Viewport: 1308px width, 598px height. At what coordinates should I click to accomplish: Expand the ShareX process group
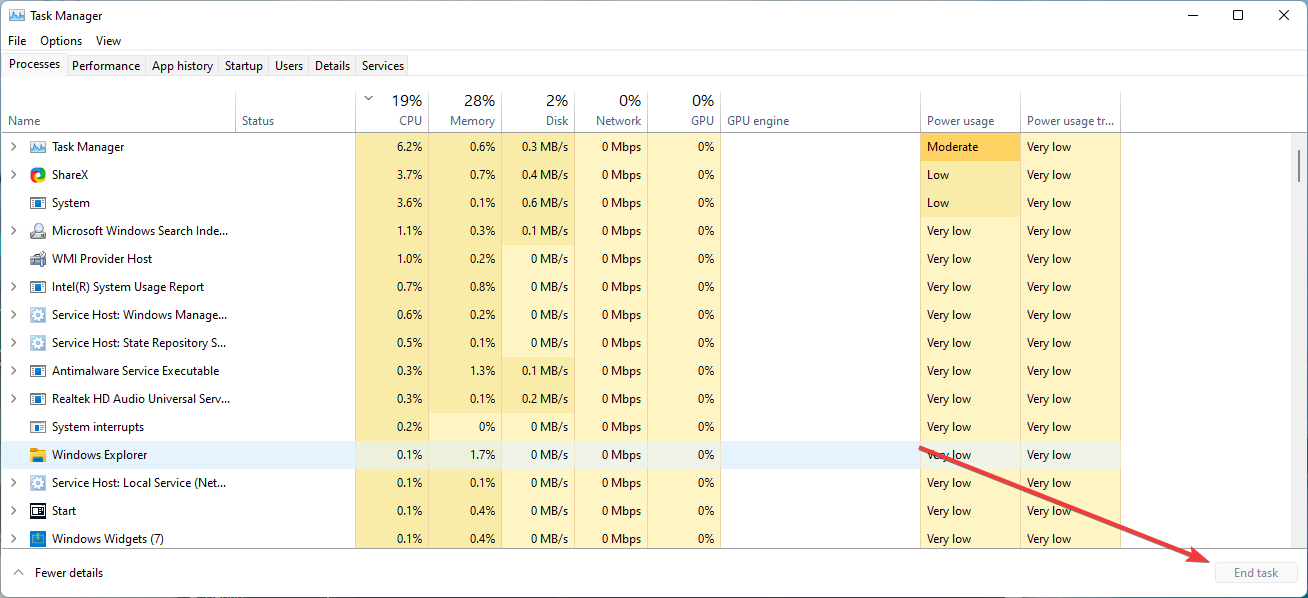tap(13, 175)
